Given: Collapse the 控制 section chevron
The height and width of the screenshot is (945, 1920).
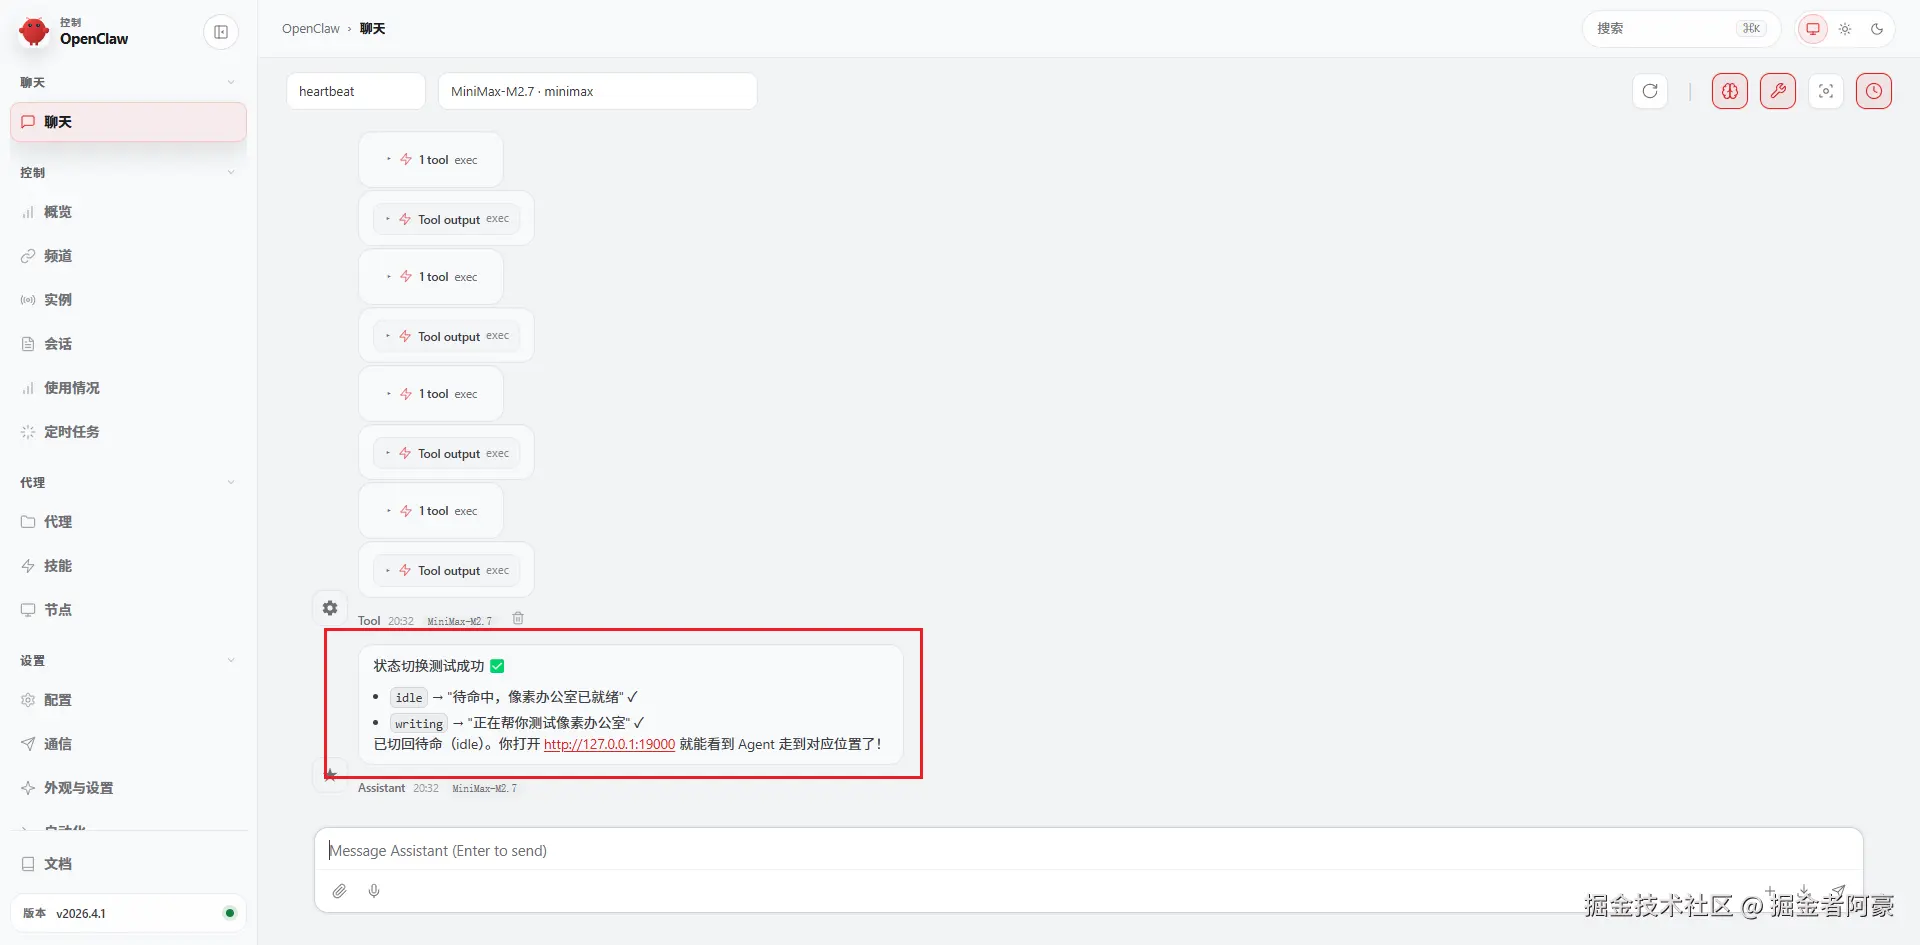Looking at the screenshot, I should 231,172.
